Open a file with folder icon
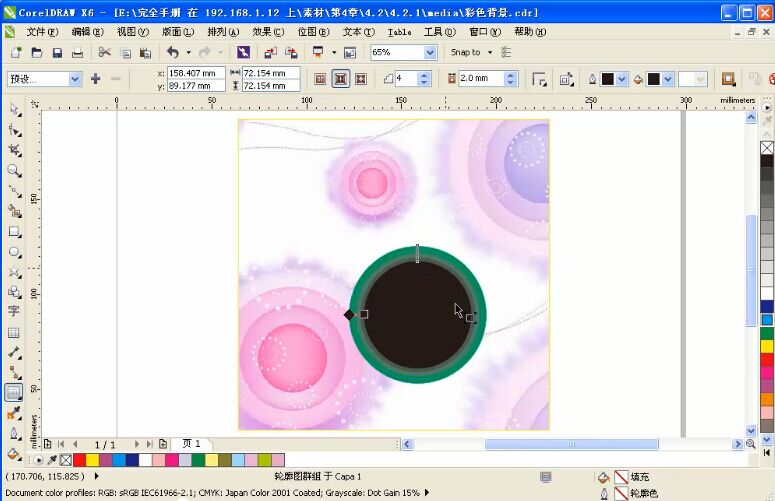Image resolution: width=775 pixels, height=501 pixels. 37,52
